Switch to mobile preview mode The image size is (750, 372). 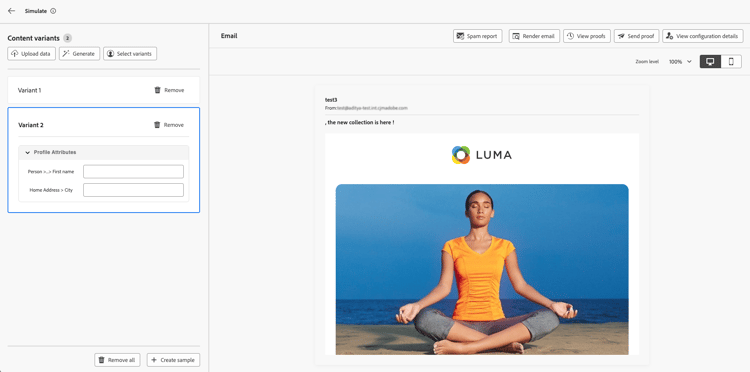pyautogui.click(x=731, y=62)
